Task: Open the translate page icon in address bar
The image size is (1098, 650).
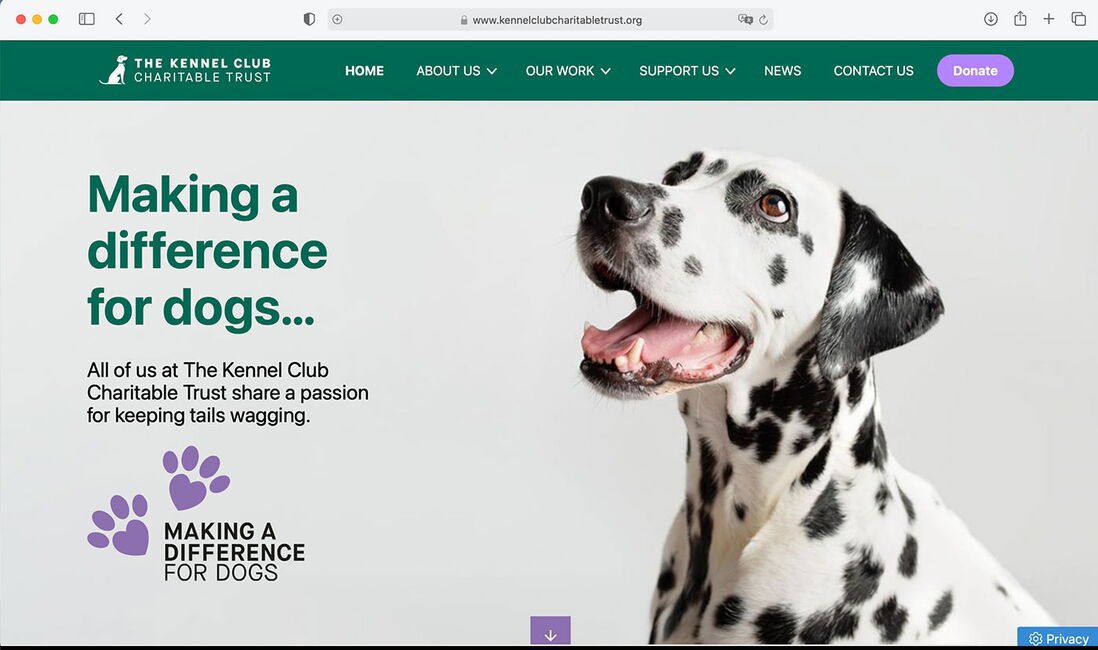Action: (x=745, y=20)
